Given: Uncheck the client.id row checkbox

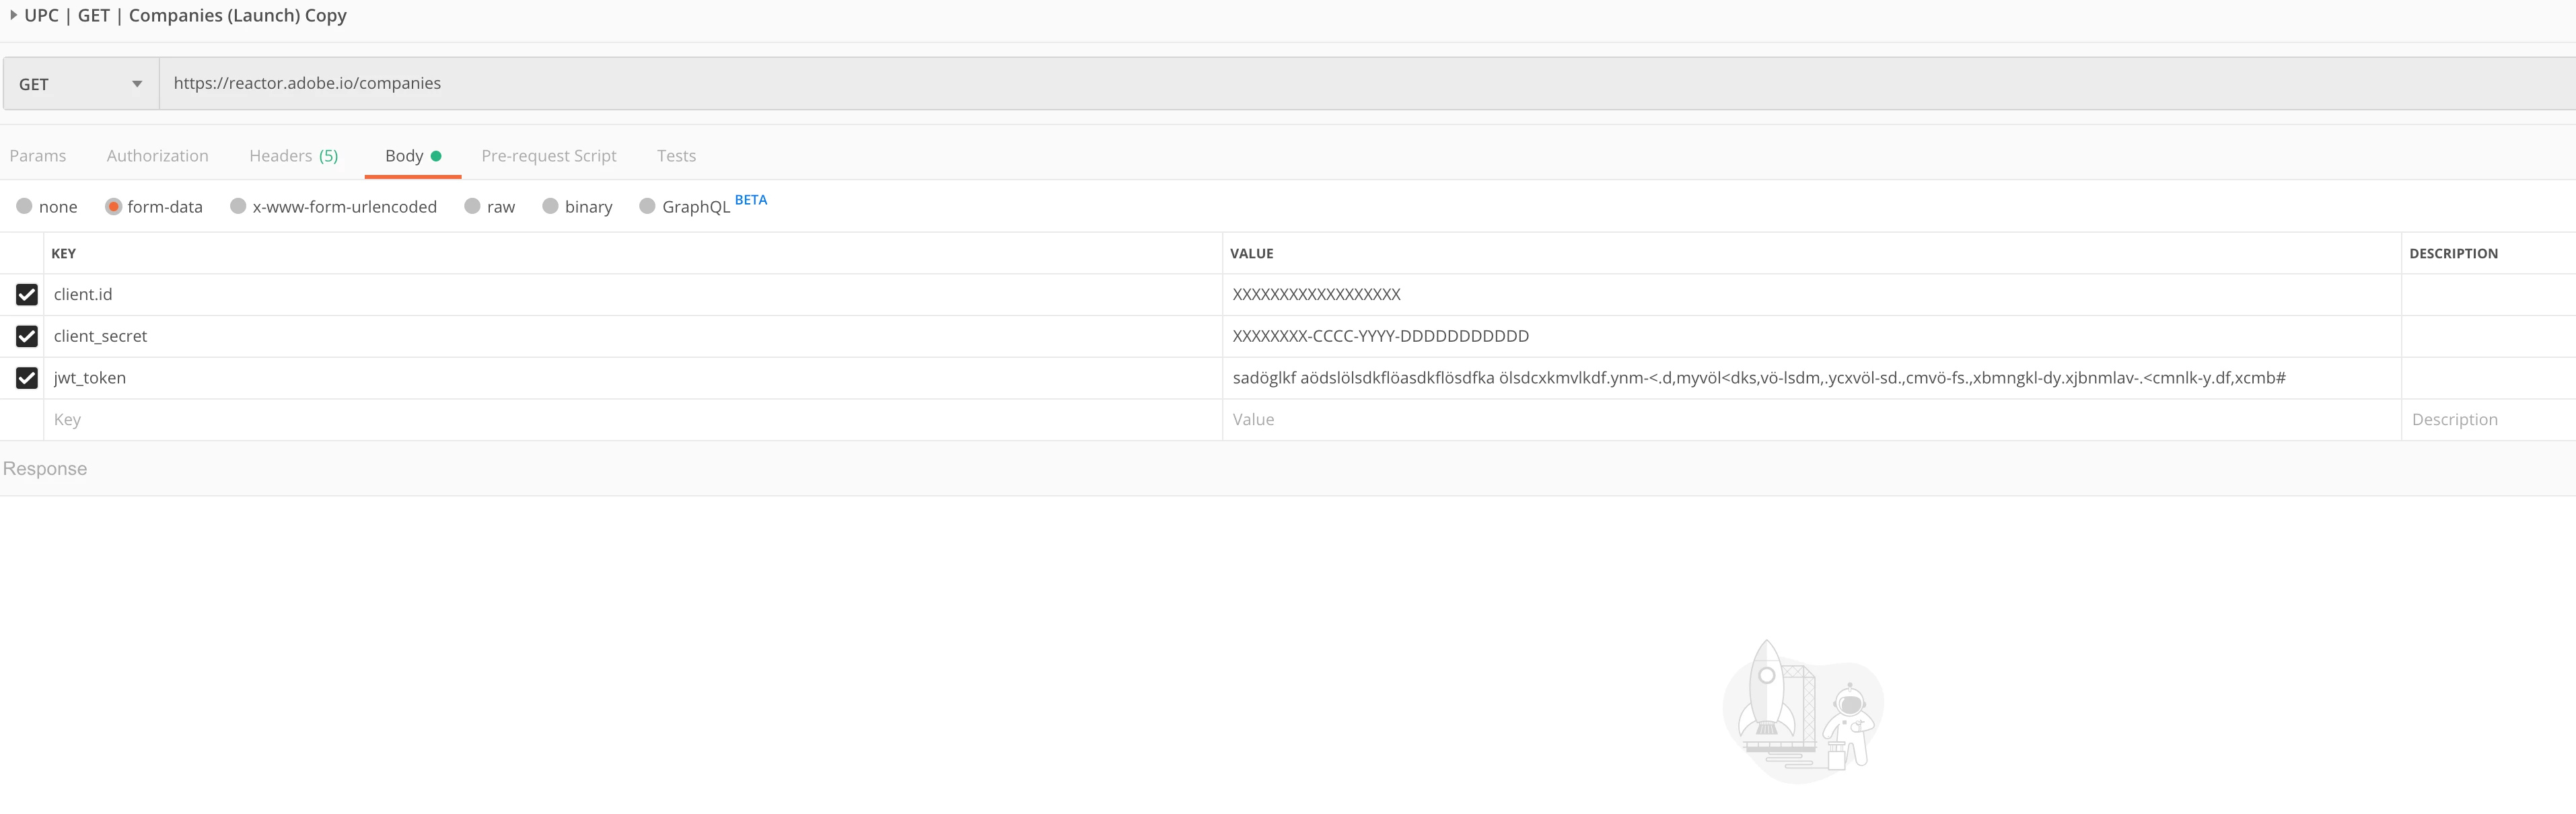Looking at the screenshot, I should pyautogui.click(x=27, y=294).
